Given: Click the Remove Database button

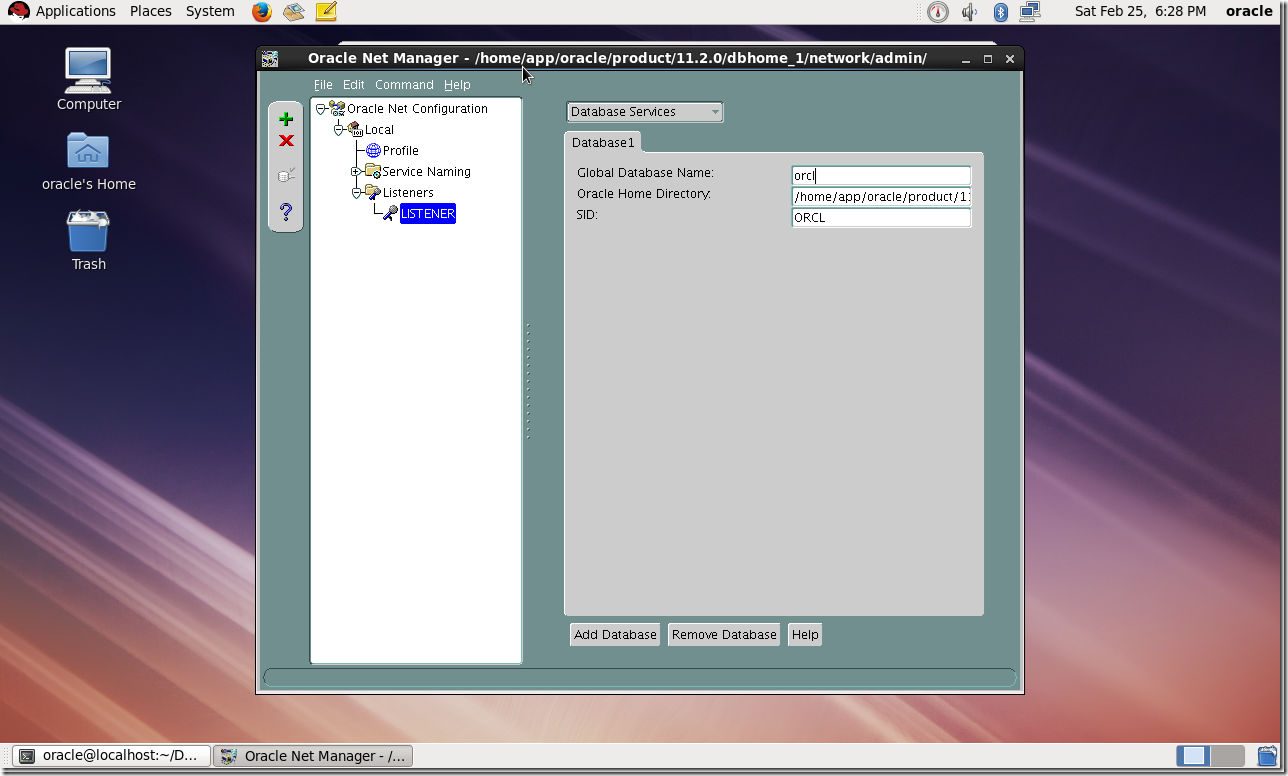Looking at the screenshot, I should click(x=724, y=635).
